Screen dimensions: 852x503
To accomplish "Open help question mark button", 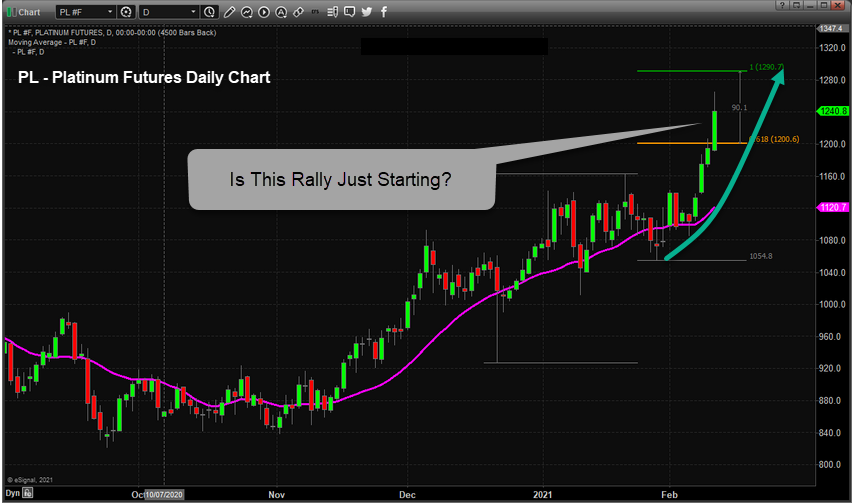I will point(782,5).
